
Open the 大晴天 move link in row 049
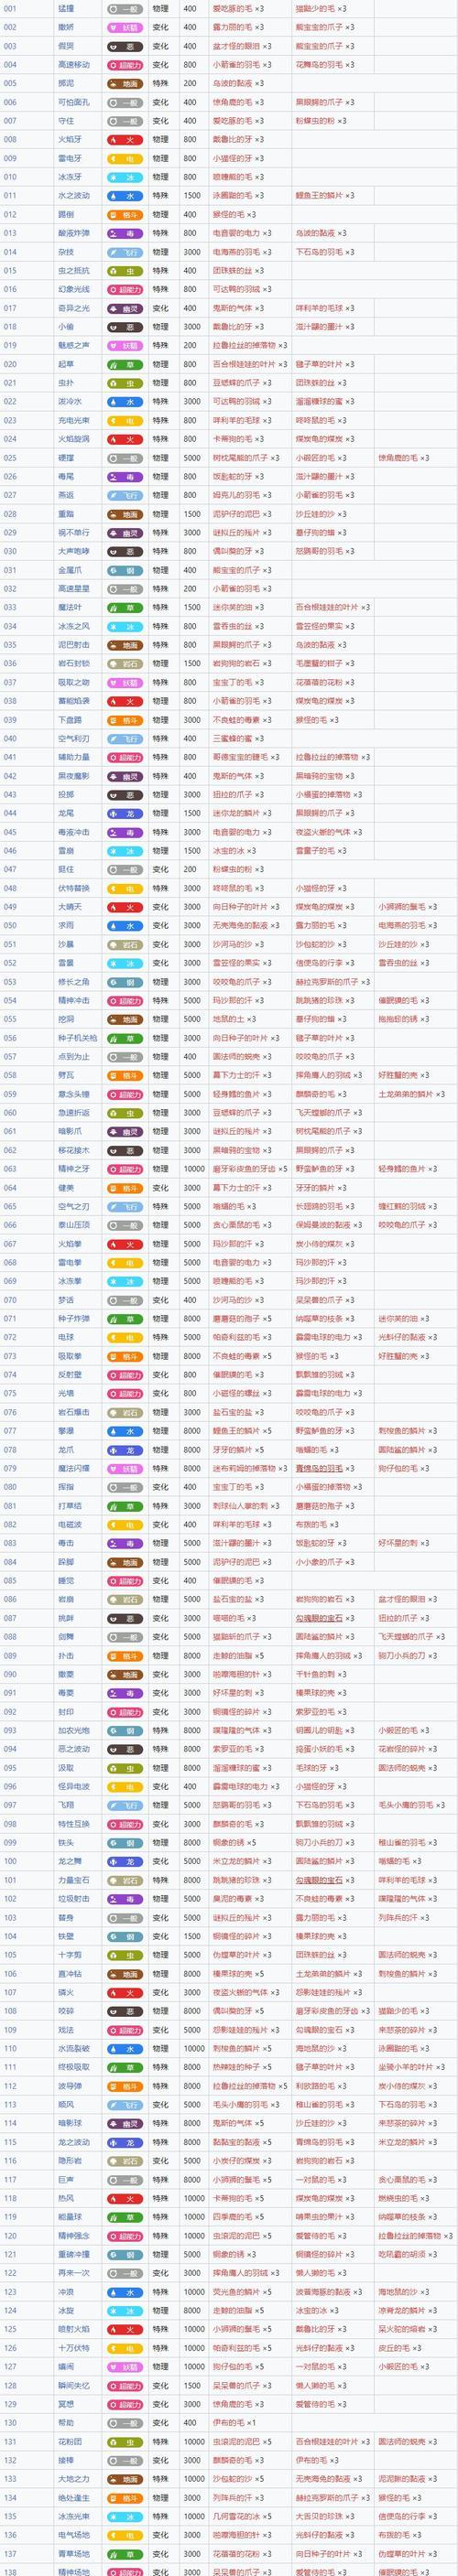(70, 906)
